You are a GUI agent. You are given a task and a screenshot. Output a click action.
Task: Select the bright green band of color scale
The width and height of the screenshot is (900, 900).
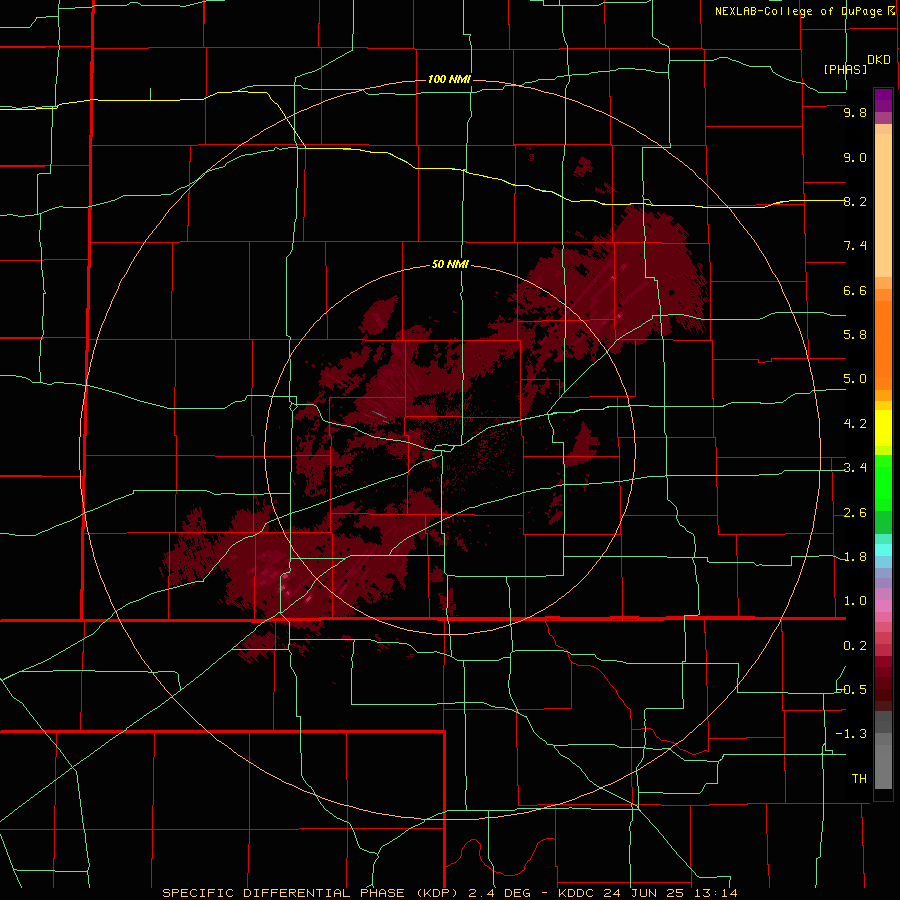click(883, 483)
